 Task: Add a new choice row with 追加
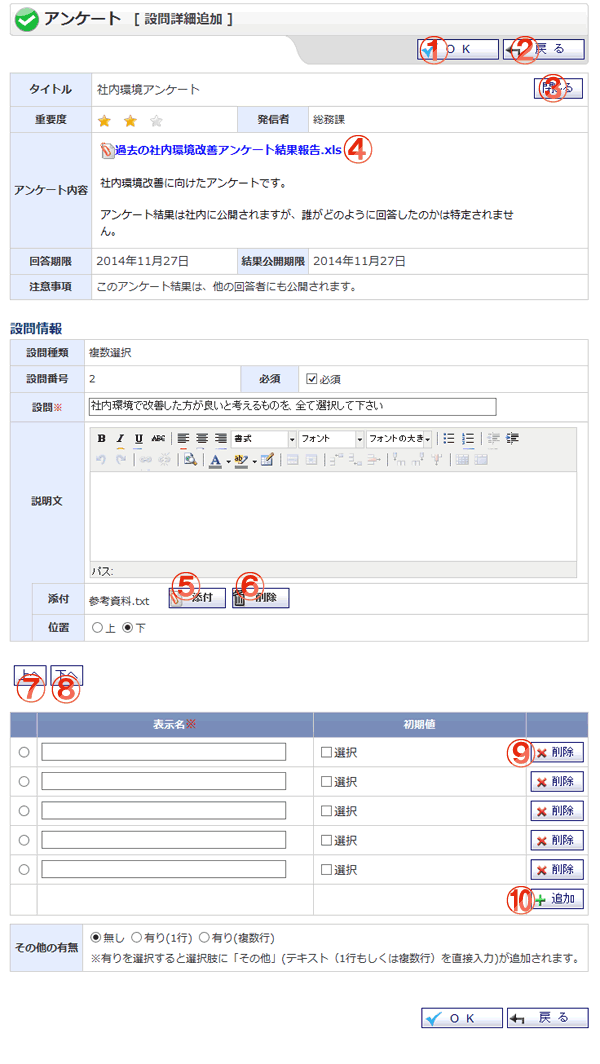click(557, 899)
